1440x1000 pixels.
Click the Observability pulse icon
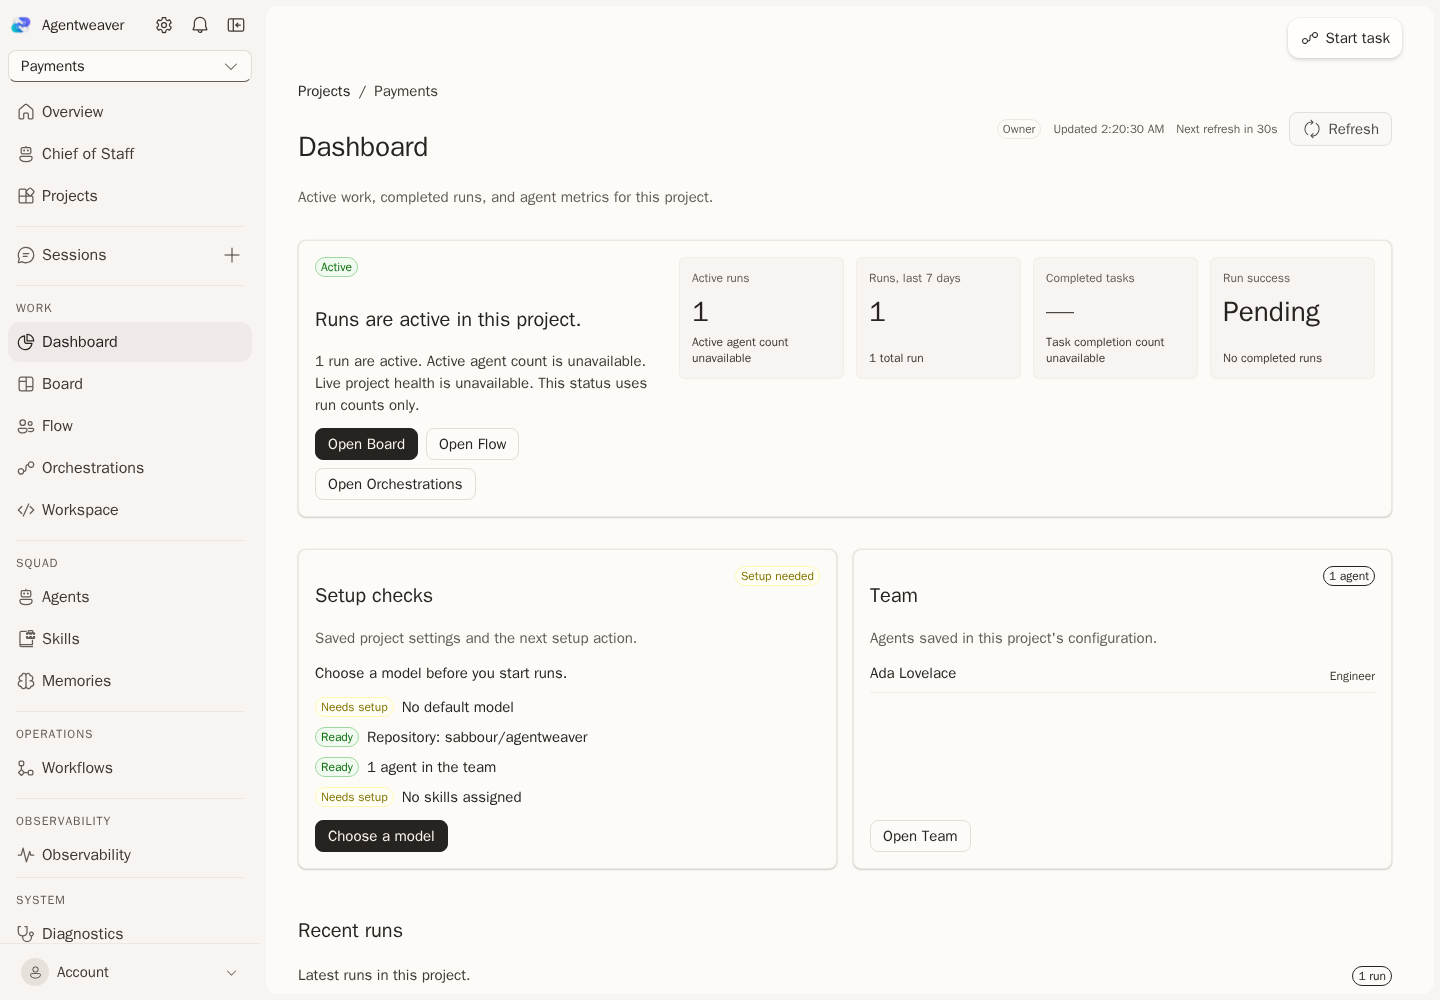pyautogui.click(x=26, y=855)
